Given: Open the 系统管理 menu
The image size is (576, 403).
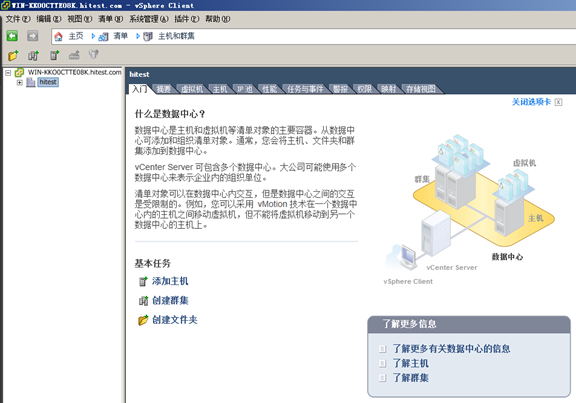Looking at the screenshot, I should pyautogui.click(x=148, y=19).
